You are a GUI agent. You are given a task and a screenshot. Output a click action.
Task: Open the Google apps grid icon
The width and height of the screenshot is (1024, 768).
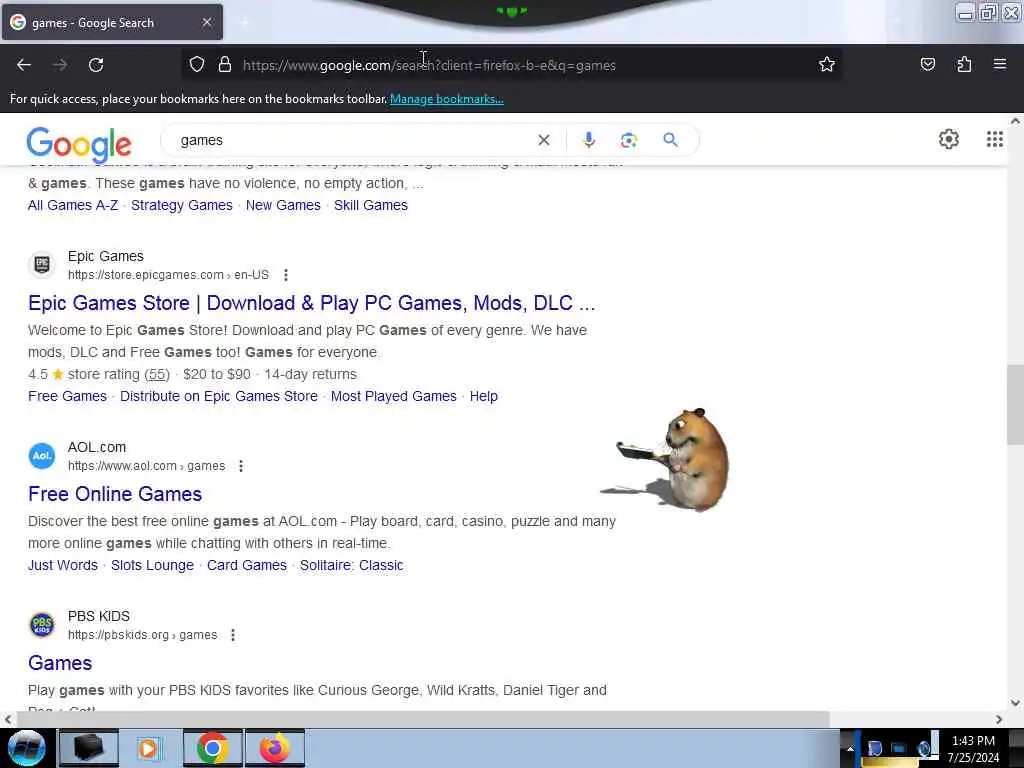pos(994,139)
